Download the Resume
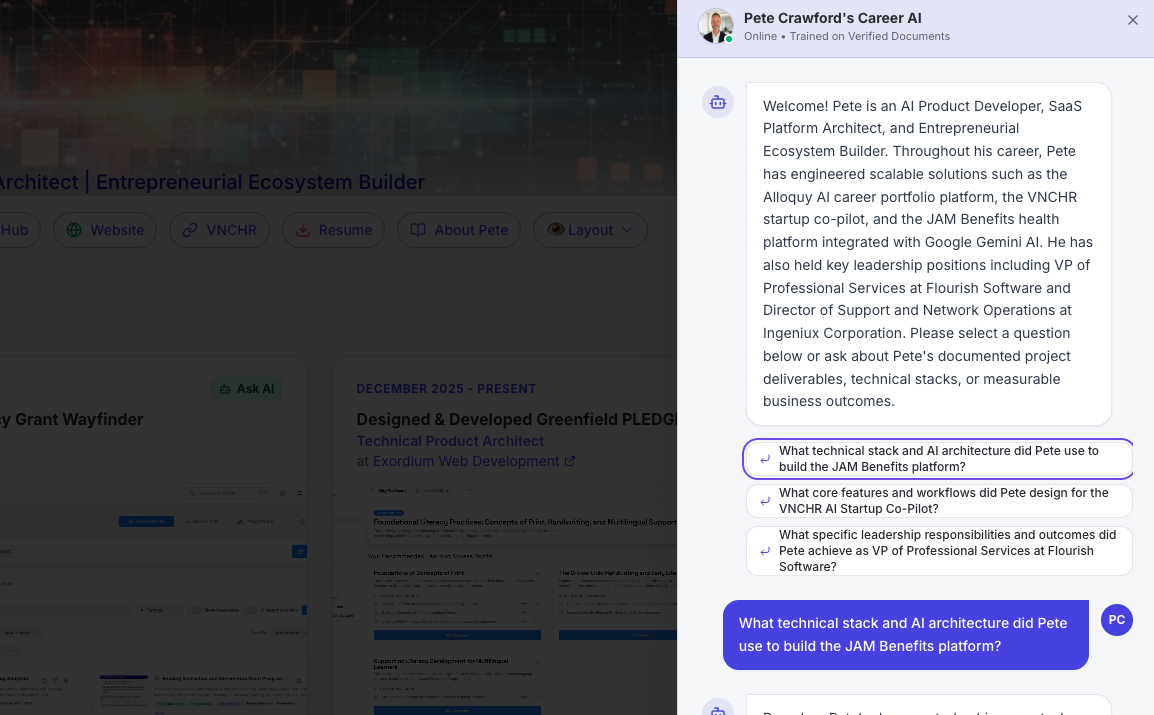The width and height of the screenshot is (1154, 715). tap(333, 230)
